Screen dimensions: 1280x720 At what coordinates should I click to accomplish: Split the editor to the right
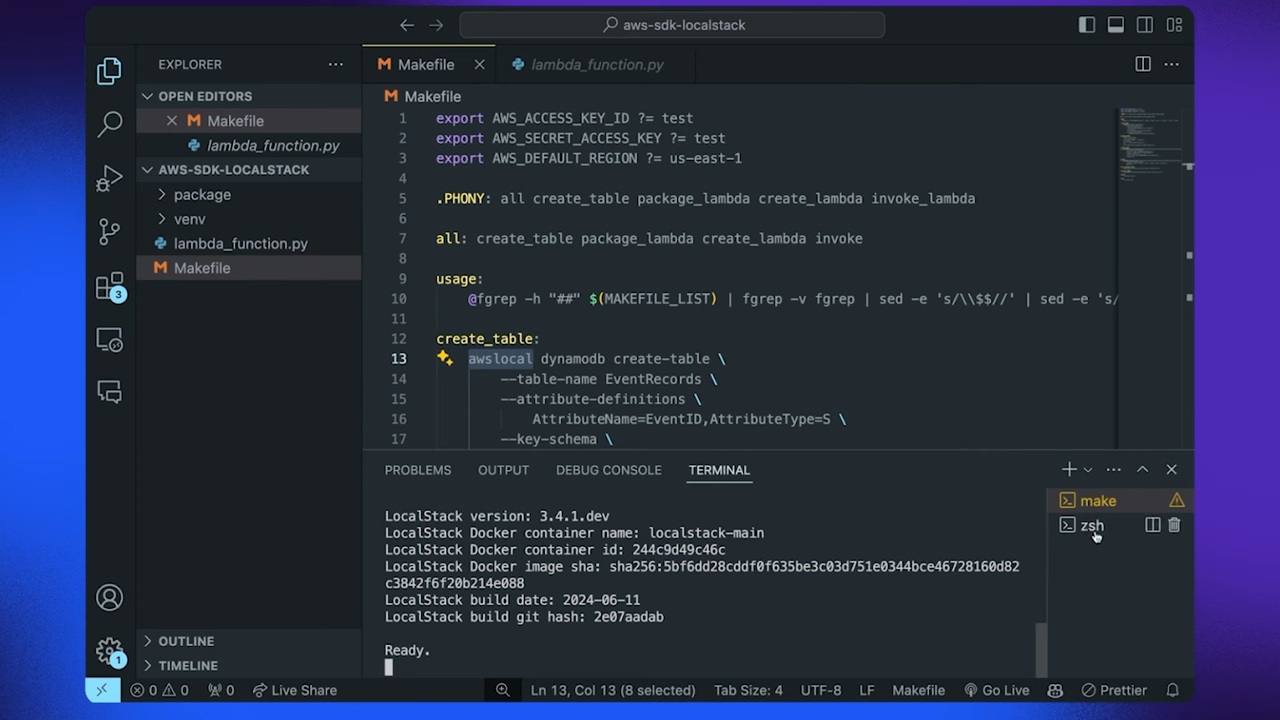pyautogui.click(x=1143, y=64)
